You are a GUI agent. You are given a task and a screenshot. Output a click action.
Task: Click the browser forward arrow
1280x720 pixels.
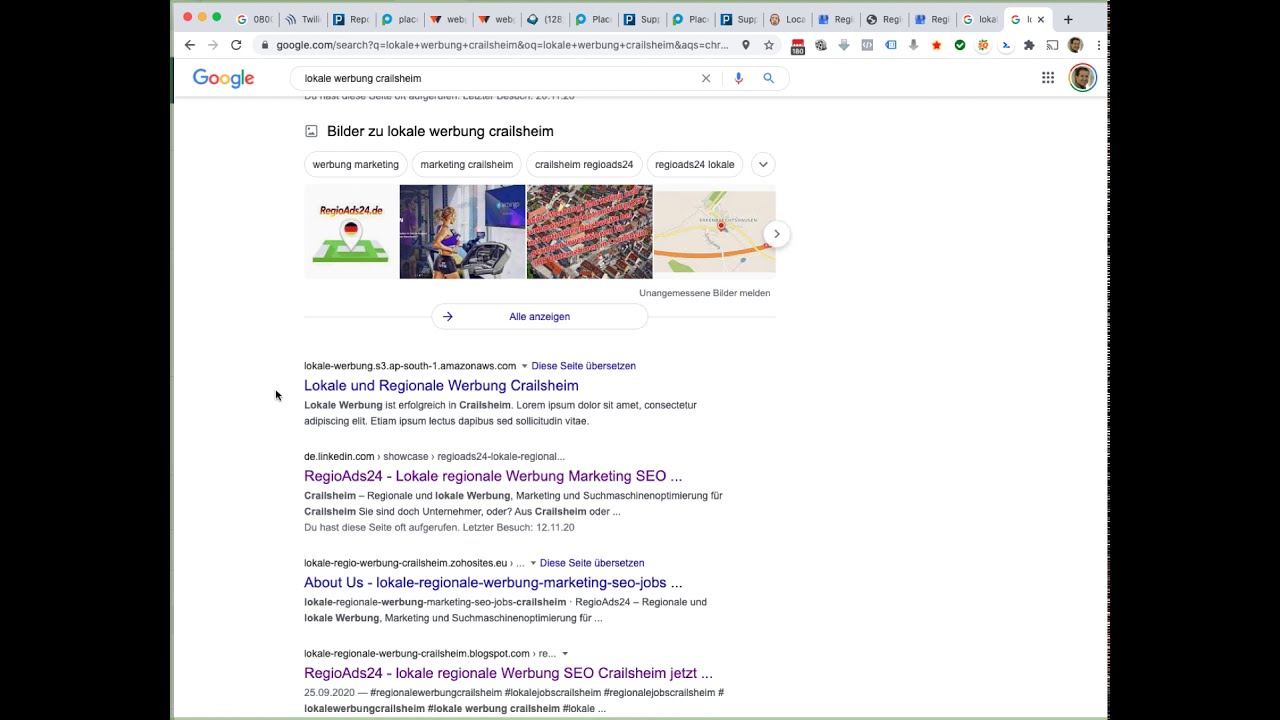coord(213,45)
